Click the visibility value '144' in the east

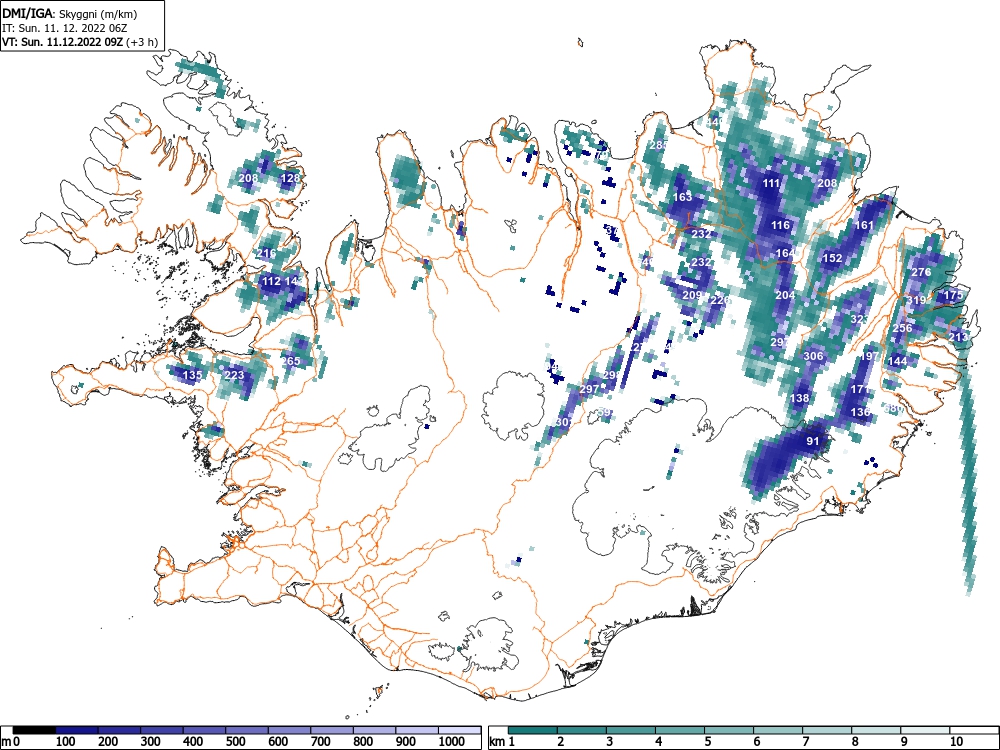(x=897, y=361)
